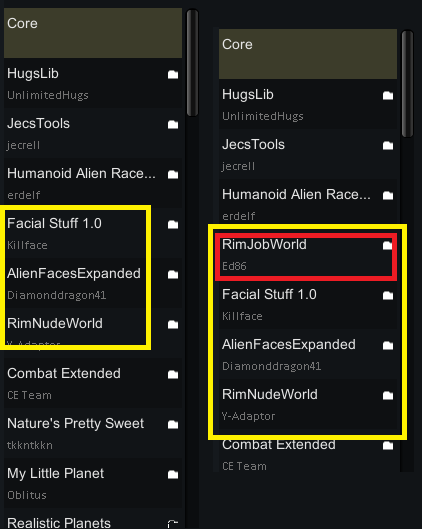Screen dimensions: 422x529
Task: Select Combat Extended in the right list
Action: point(308,450)
